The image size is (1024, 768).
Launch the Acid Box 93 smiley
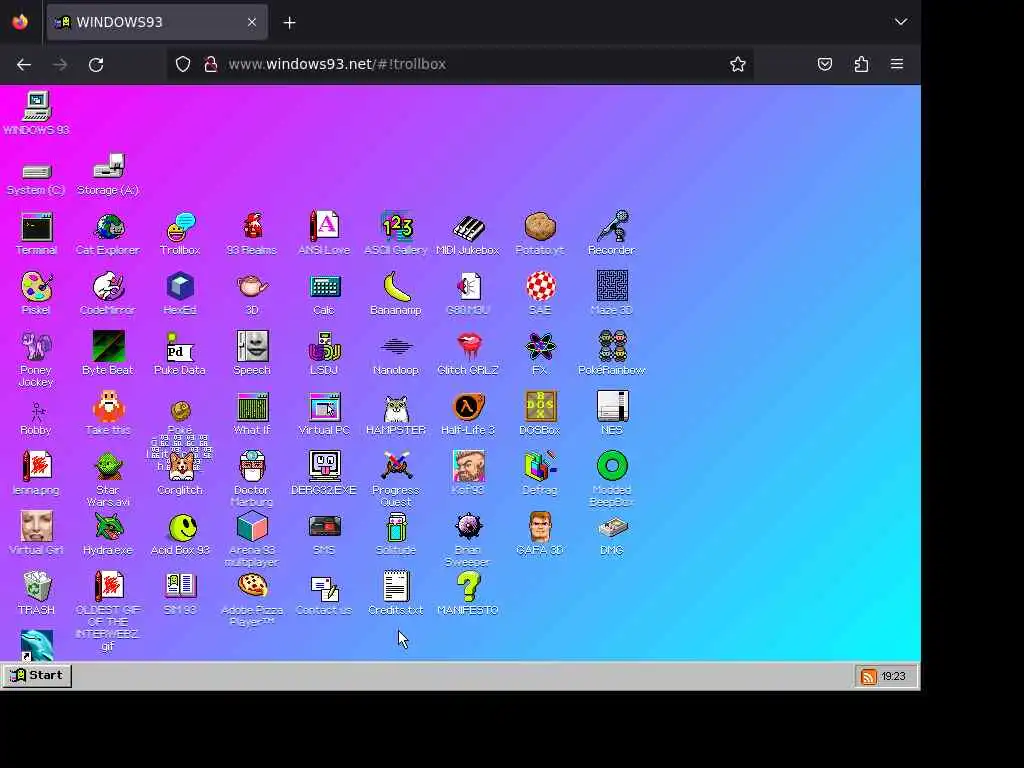pos(180,534)
